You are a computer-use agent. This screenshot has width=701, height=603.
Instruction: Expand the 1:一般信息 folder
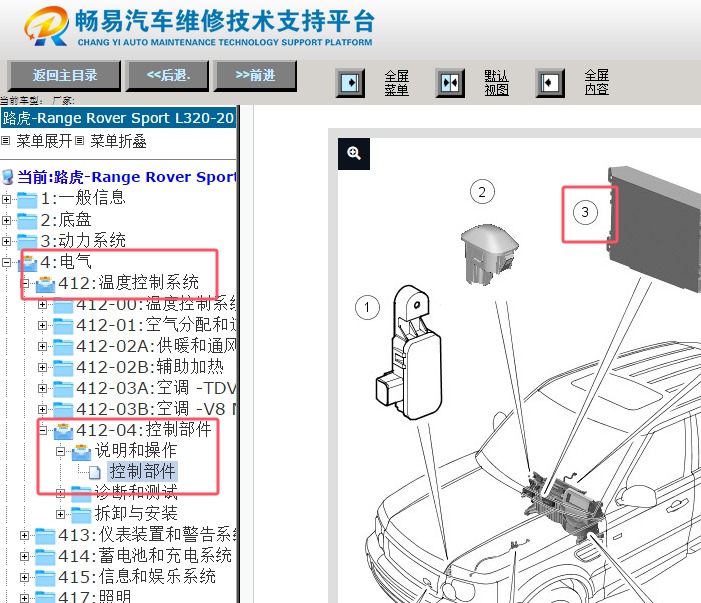pyautogui.click(x=6, y=199)
